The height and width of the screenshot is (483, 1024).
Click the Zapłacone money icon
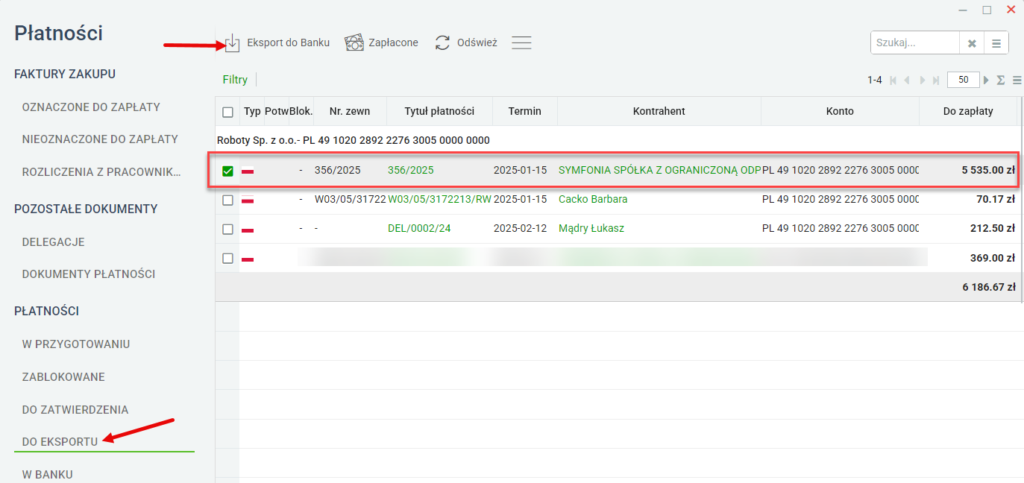click(x=354, y=43)
